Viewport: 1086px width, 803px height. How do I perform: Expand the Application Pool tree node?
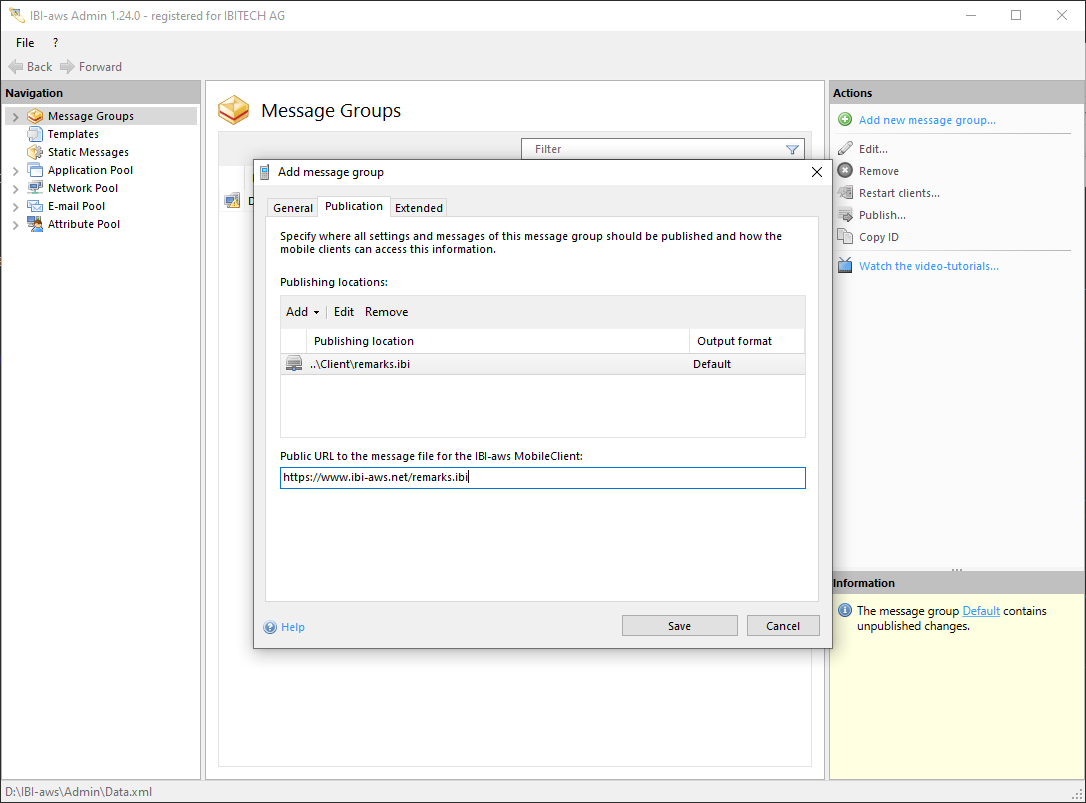pos(15,171)
